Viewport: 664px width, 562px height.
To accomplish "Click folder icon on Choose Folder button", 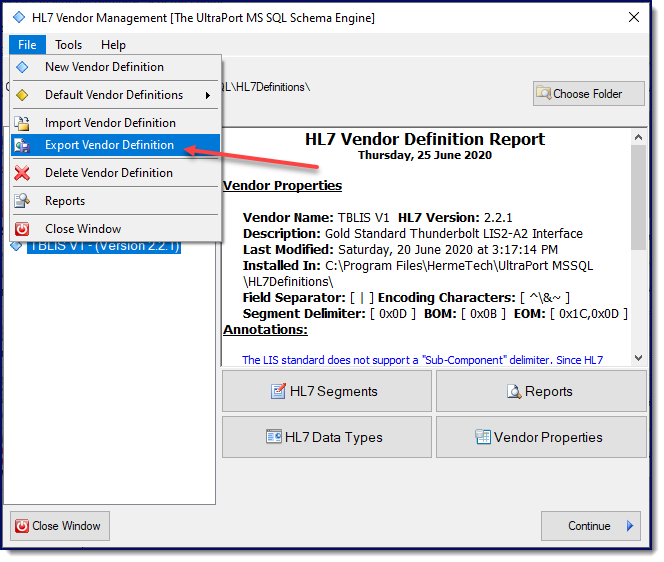I will pos(543,92).
